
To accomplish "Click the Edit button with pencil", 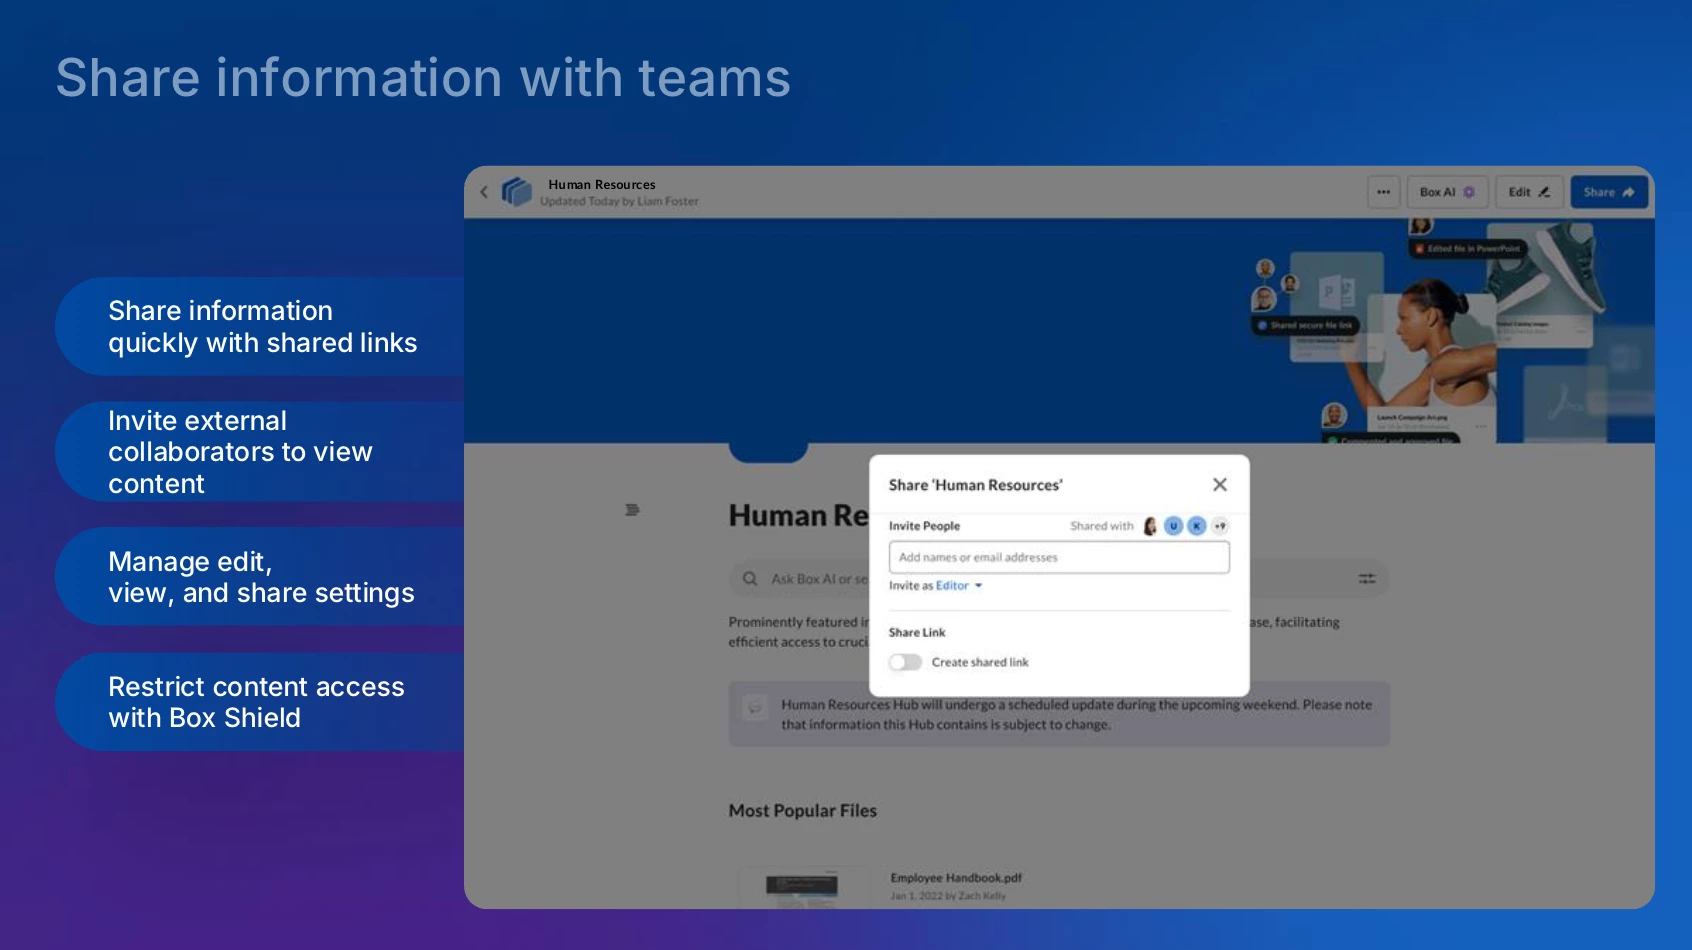I will tap(1529, 192).
